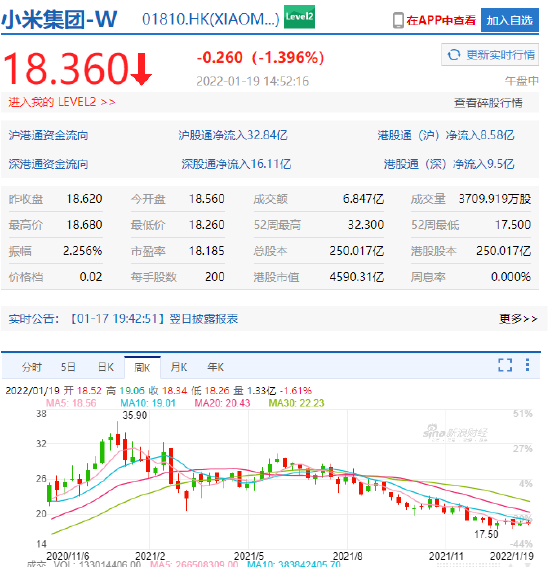Open the fullscreen chart icon
The height and width of the screenshot is (567, 550).
(x=505, y=365)
